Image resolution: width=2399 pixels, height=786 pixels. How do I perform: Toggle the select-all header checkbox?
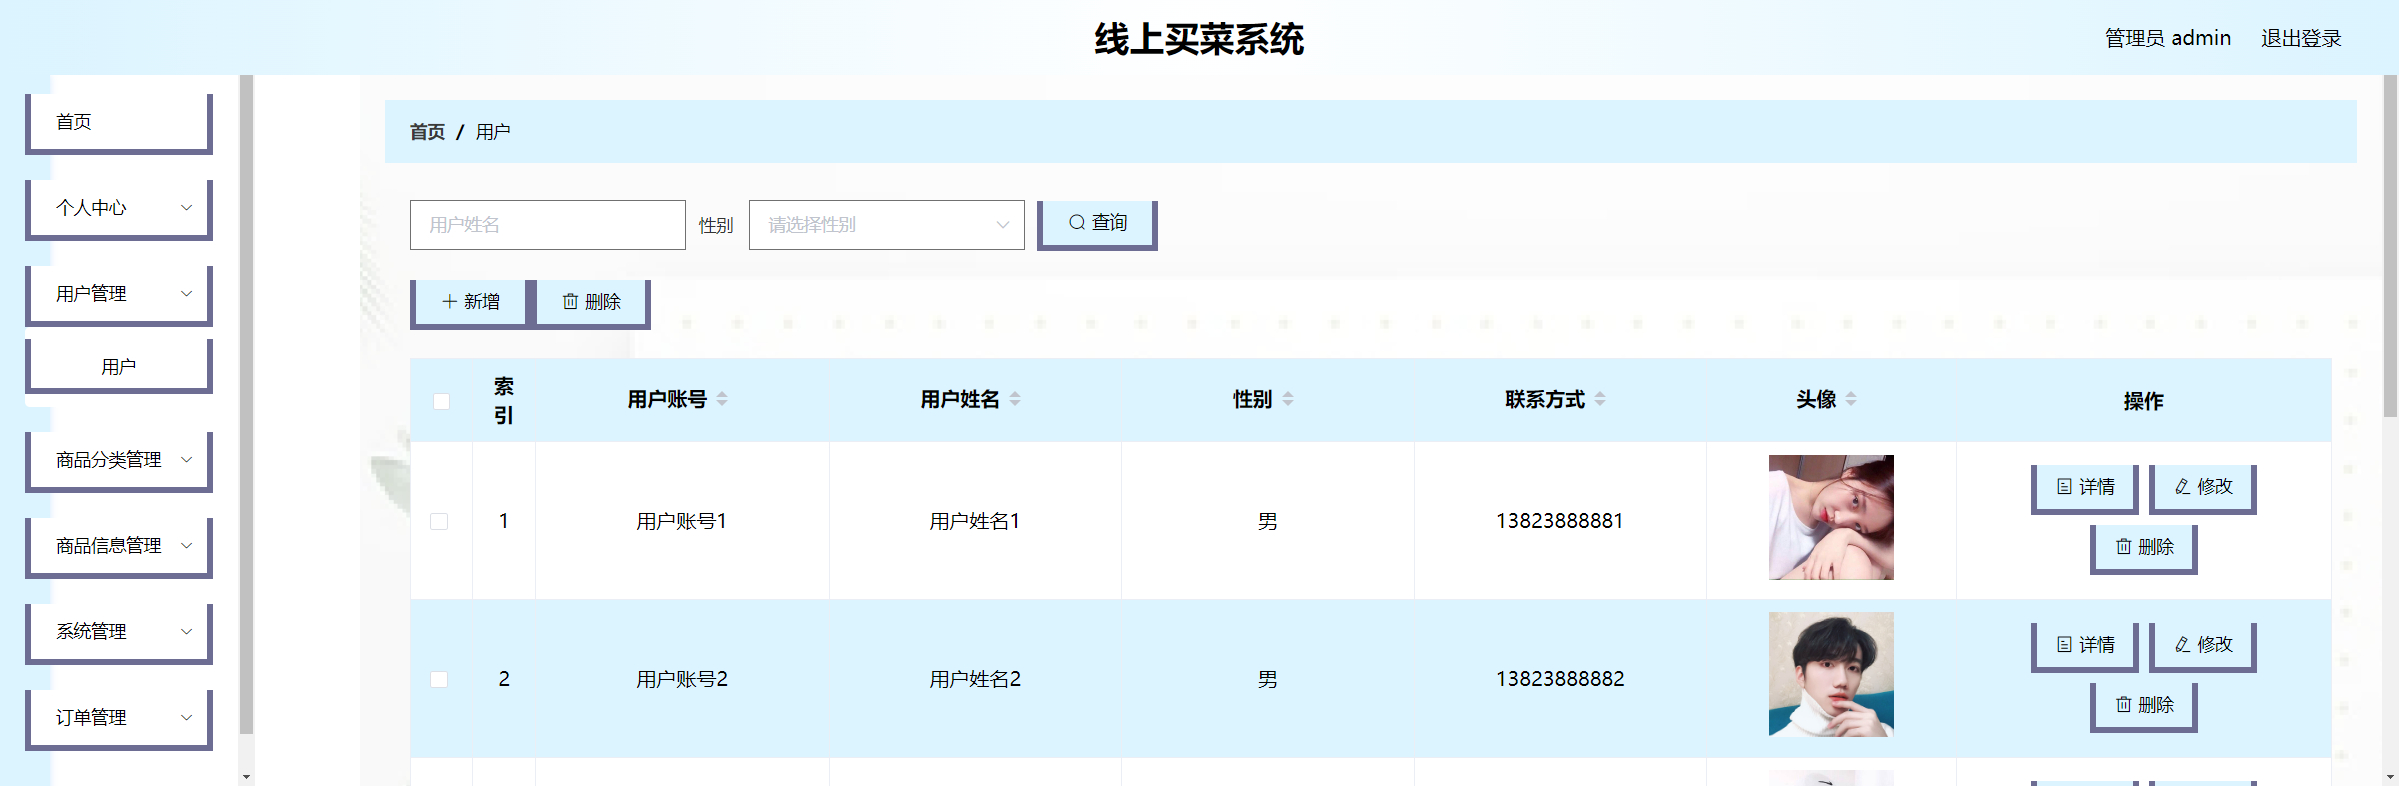tap(441, 401)
